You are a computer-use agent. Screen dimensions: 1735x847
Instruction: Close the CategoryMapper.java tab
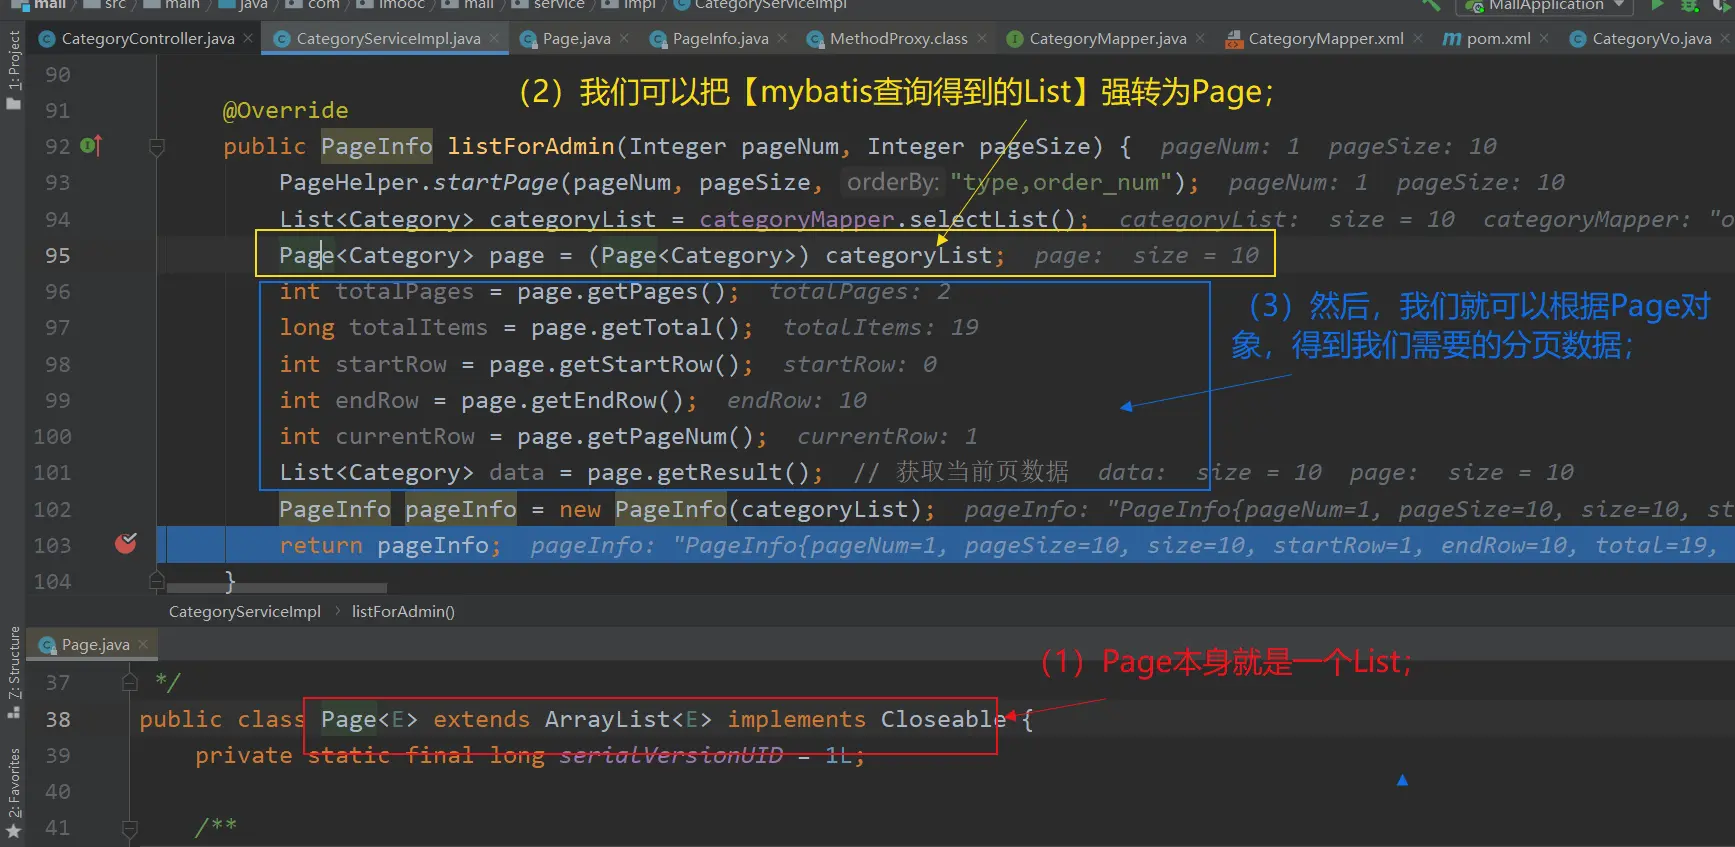click(x=1199, y=39)
